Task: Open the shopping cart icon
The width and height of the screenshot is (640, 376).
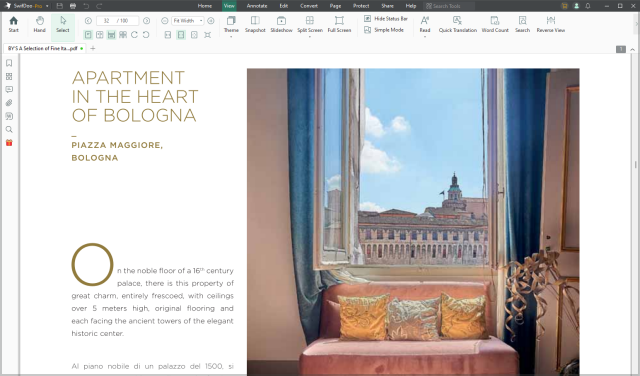Action: click(564, 6)
